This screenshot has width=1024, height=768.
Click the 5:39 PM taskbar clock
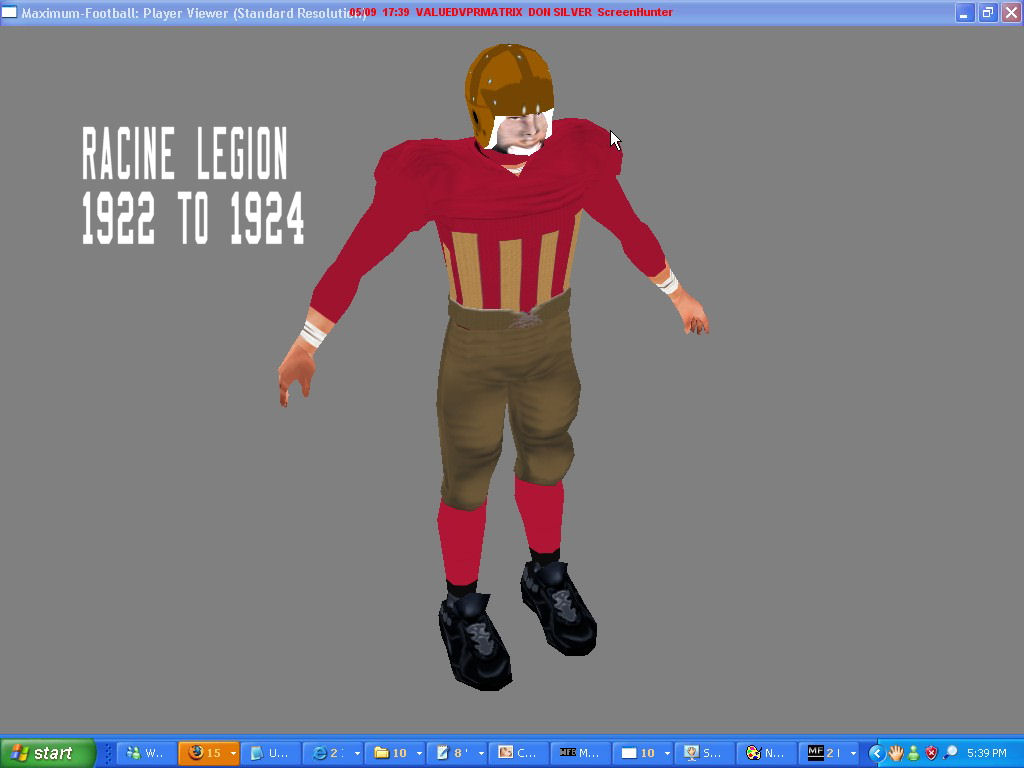click(987, 753)
